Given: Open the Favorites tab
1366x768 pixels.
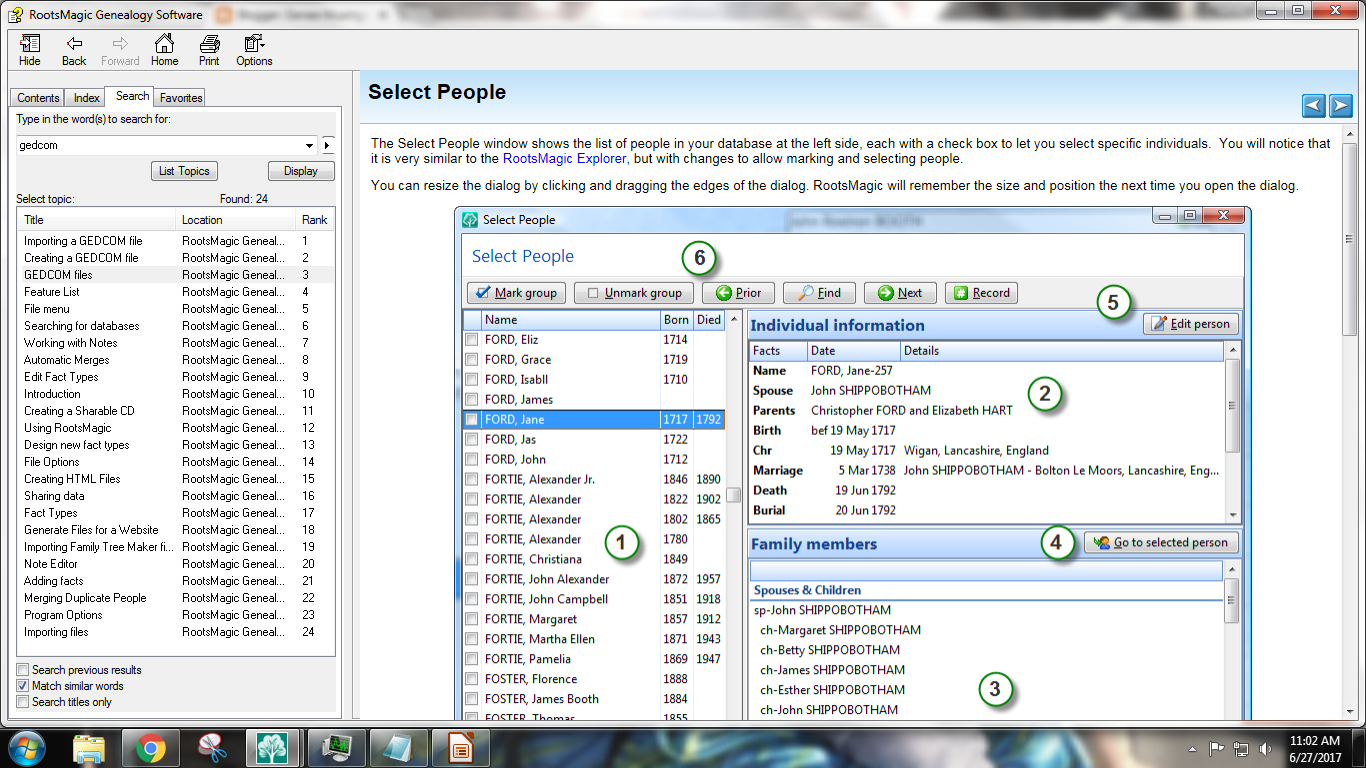Looking at the screenshot, I should coord(181,98).
